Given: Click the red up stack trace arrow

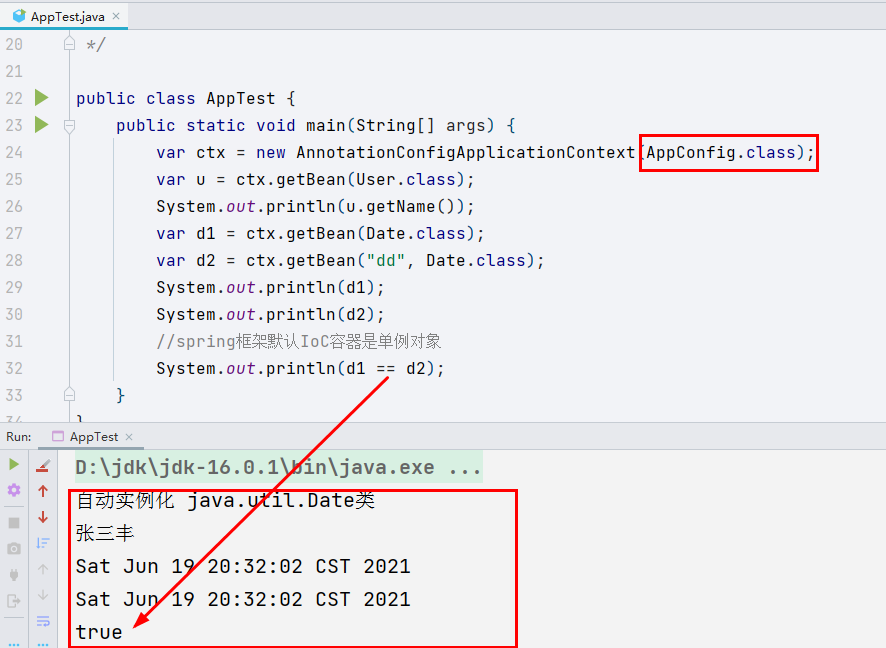Looking at the screenshot, I should (43, 491).
